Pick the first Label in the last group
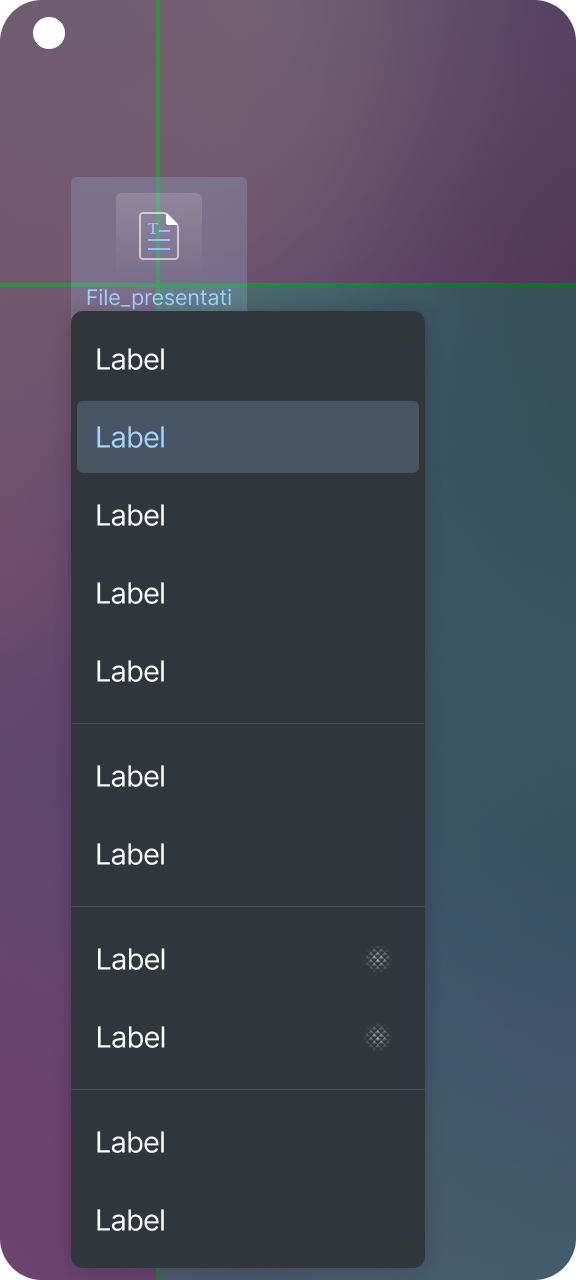 click(x=248, y=1142)
